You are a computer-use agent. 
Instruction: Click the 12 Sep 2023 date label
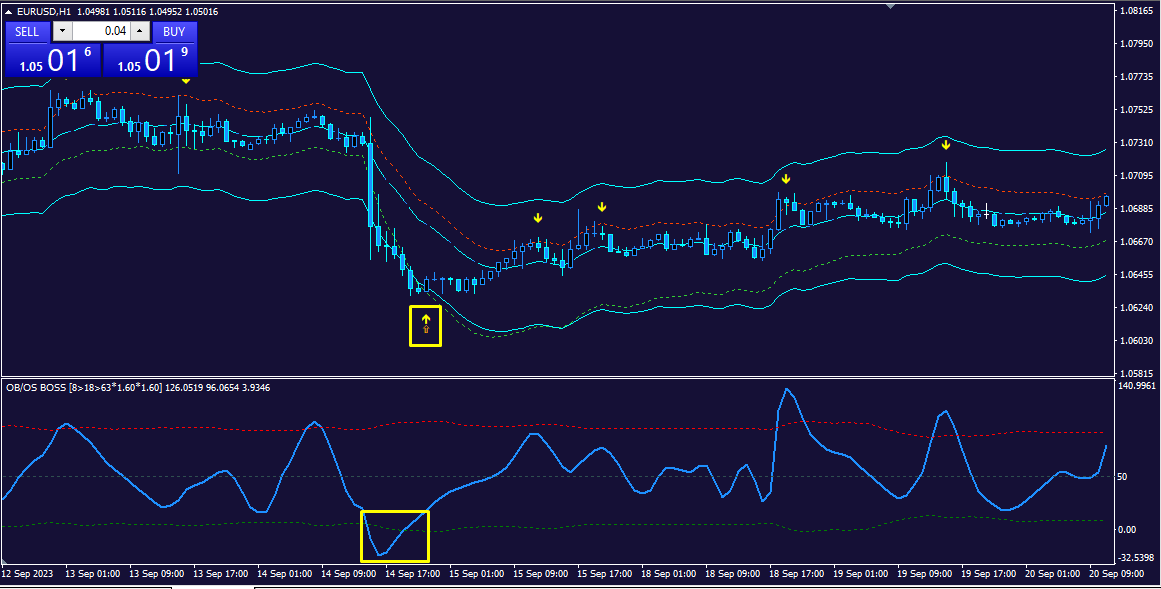coord(27,573)
